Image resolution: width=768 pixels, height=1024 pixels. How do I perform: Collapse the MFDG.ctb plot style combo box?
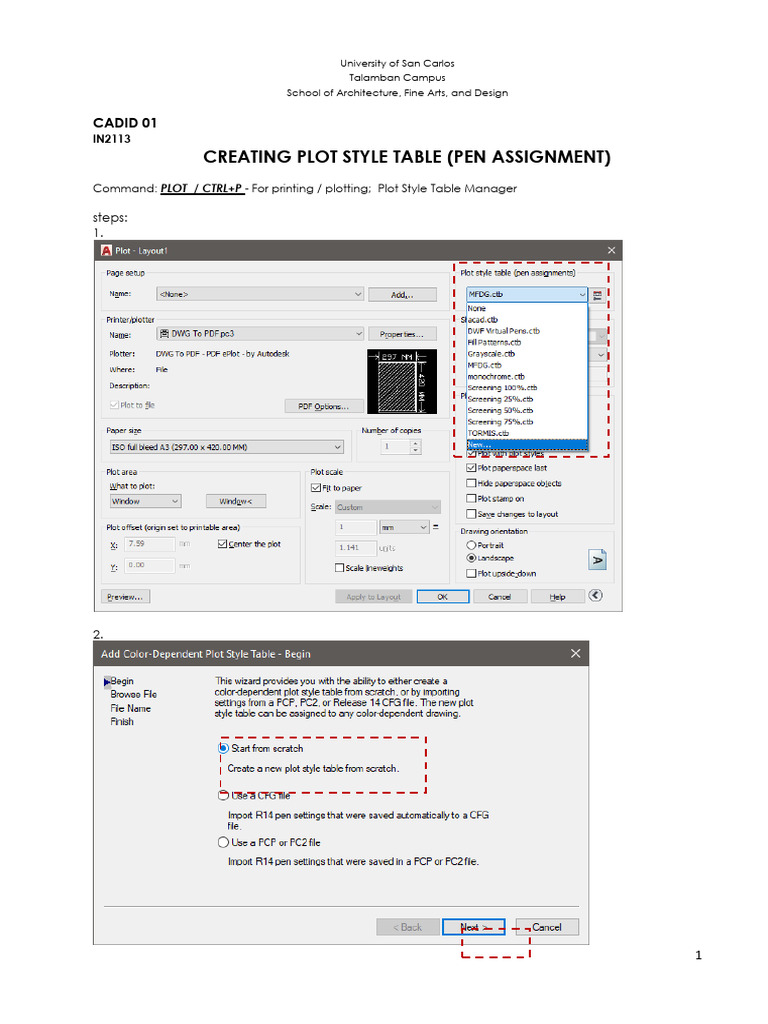(x=527, y=295)
